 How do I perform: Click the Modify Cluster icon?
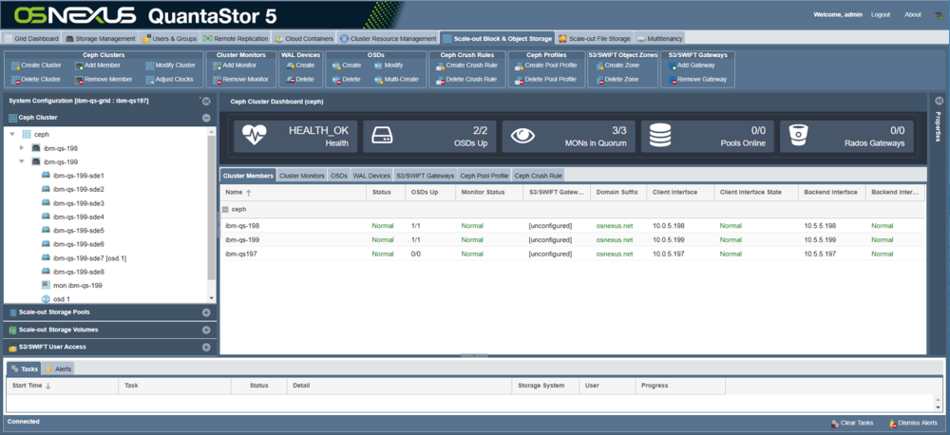click(x=150, y=65)
